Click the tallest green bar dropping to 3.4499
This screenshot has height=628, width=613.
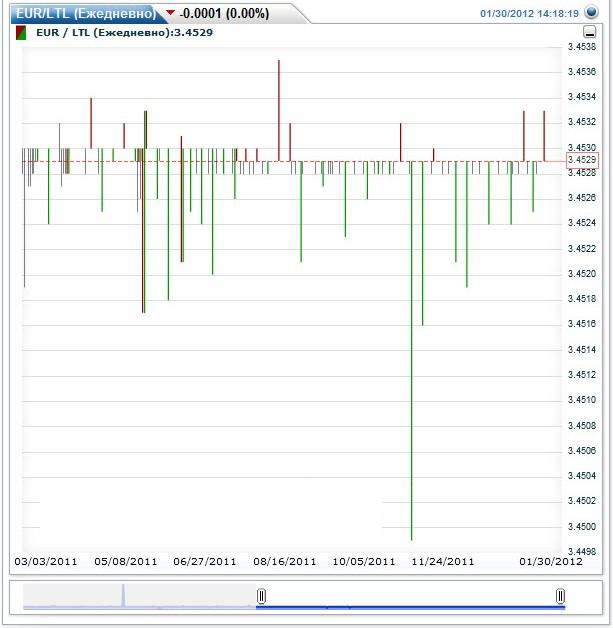pyautogui.click(x=411, y=351)
